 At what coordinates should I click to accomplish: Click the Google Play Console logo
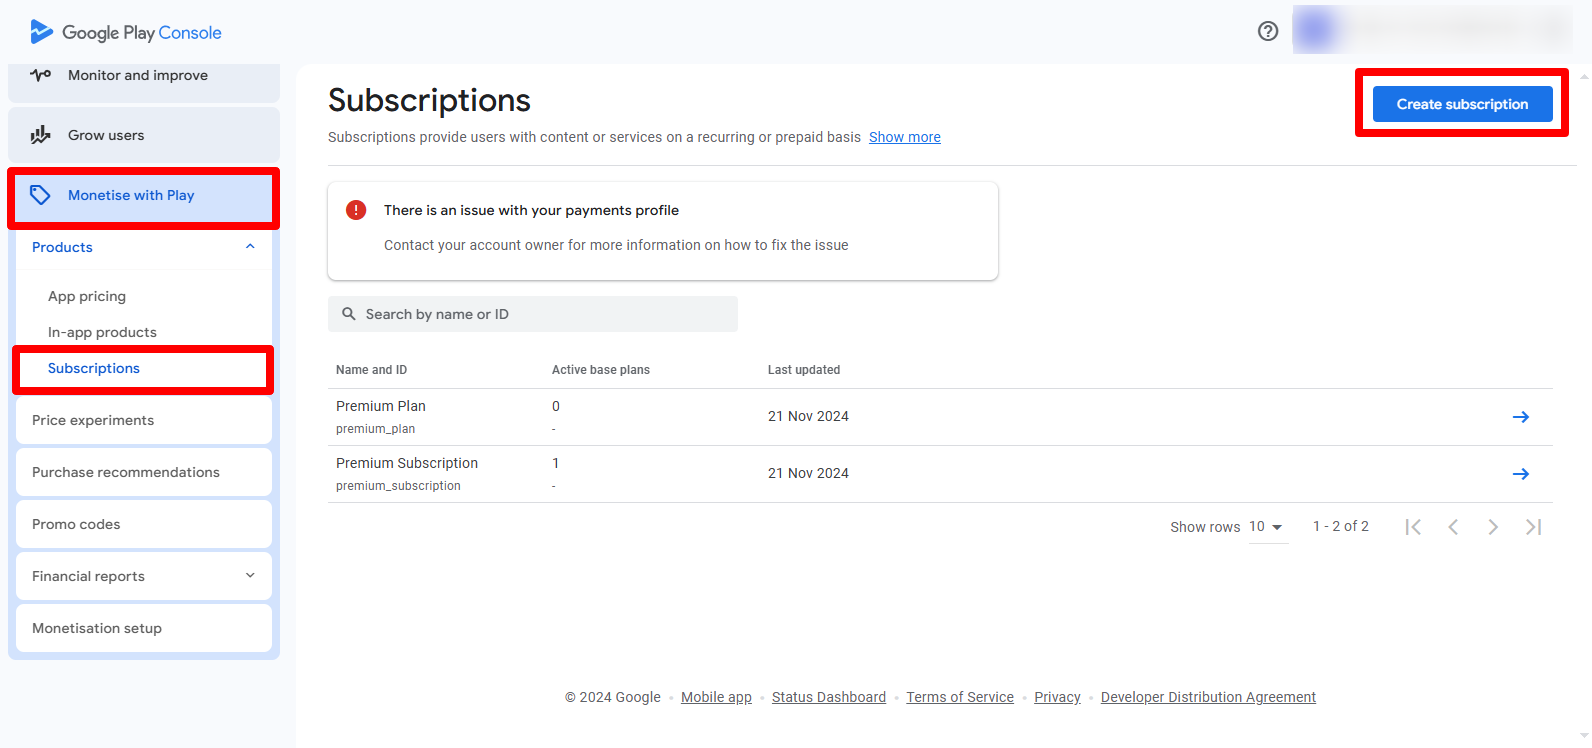coord(126,32)
